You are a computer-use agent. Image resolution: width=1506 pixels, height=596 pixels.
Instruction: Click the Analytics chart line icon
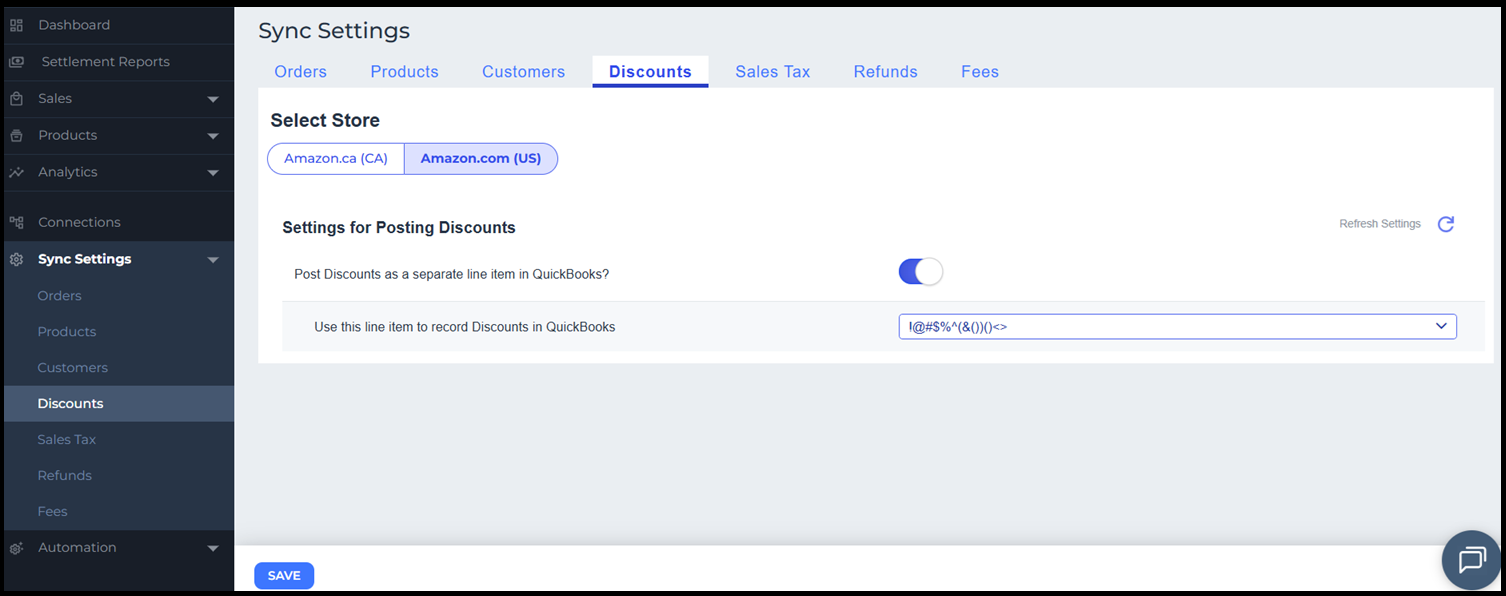coord(16,172)
